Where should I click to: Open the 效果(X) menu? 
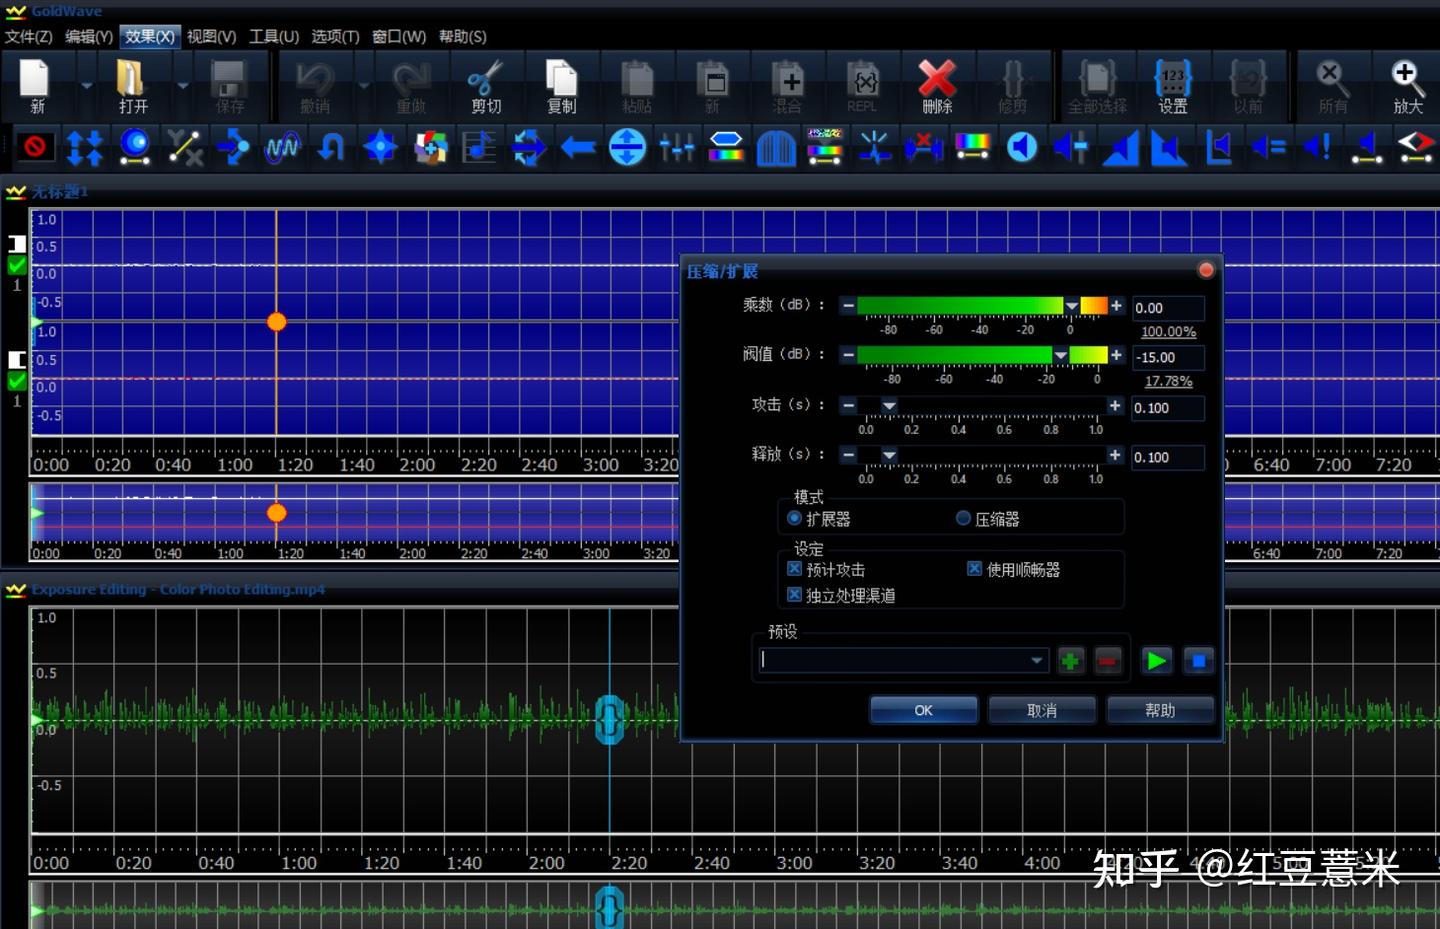[x=150, y=37]
